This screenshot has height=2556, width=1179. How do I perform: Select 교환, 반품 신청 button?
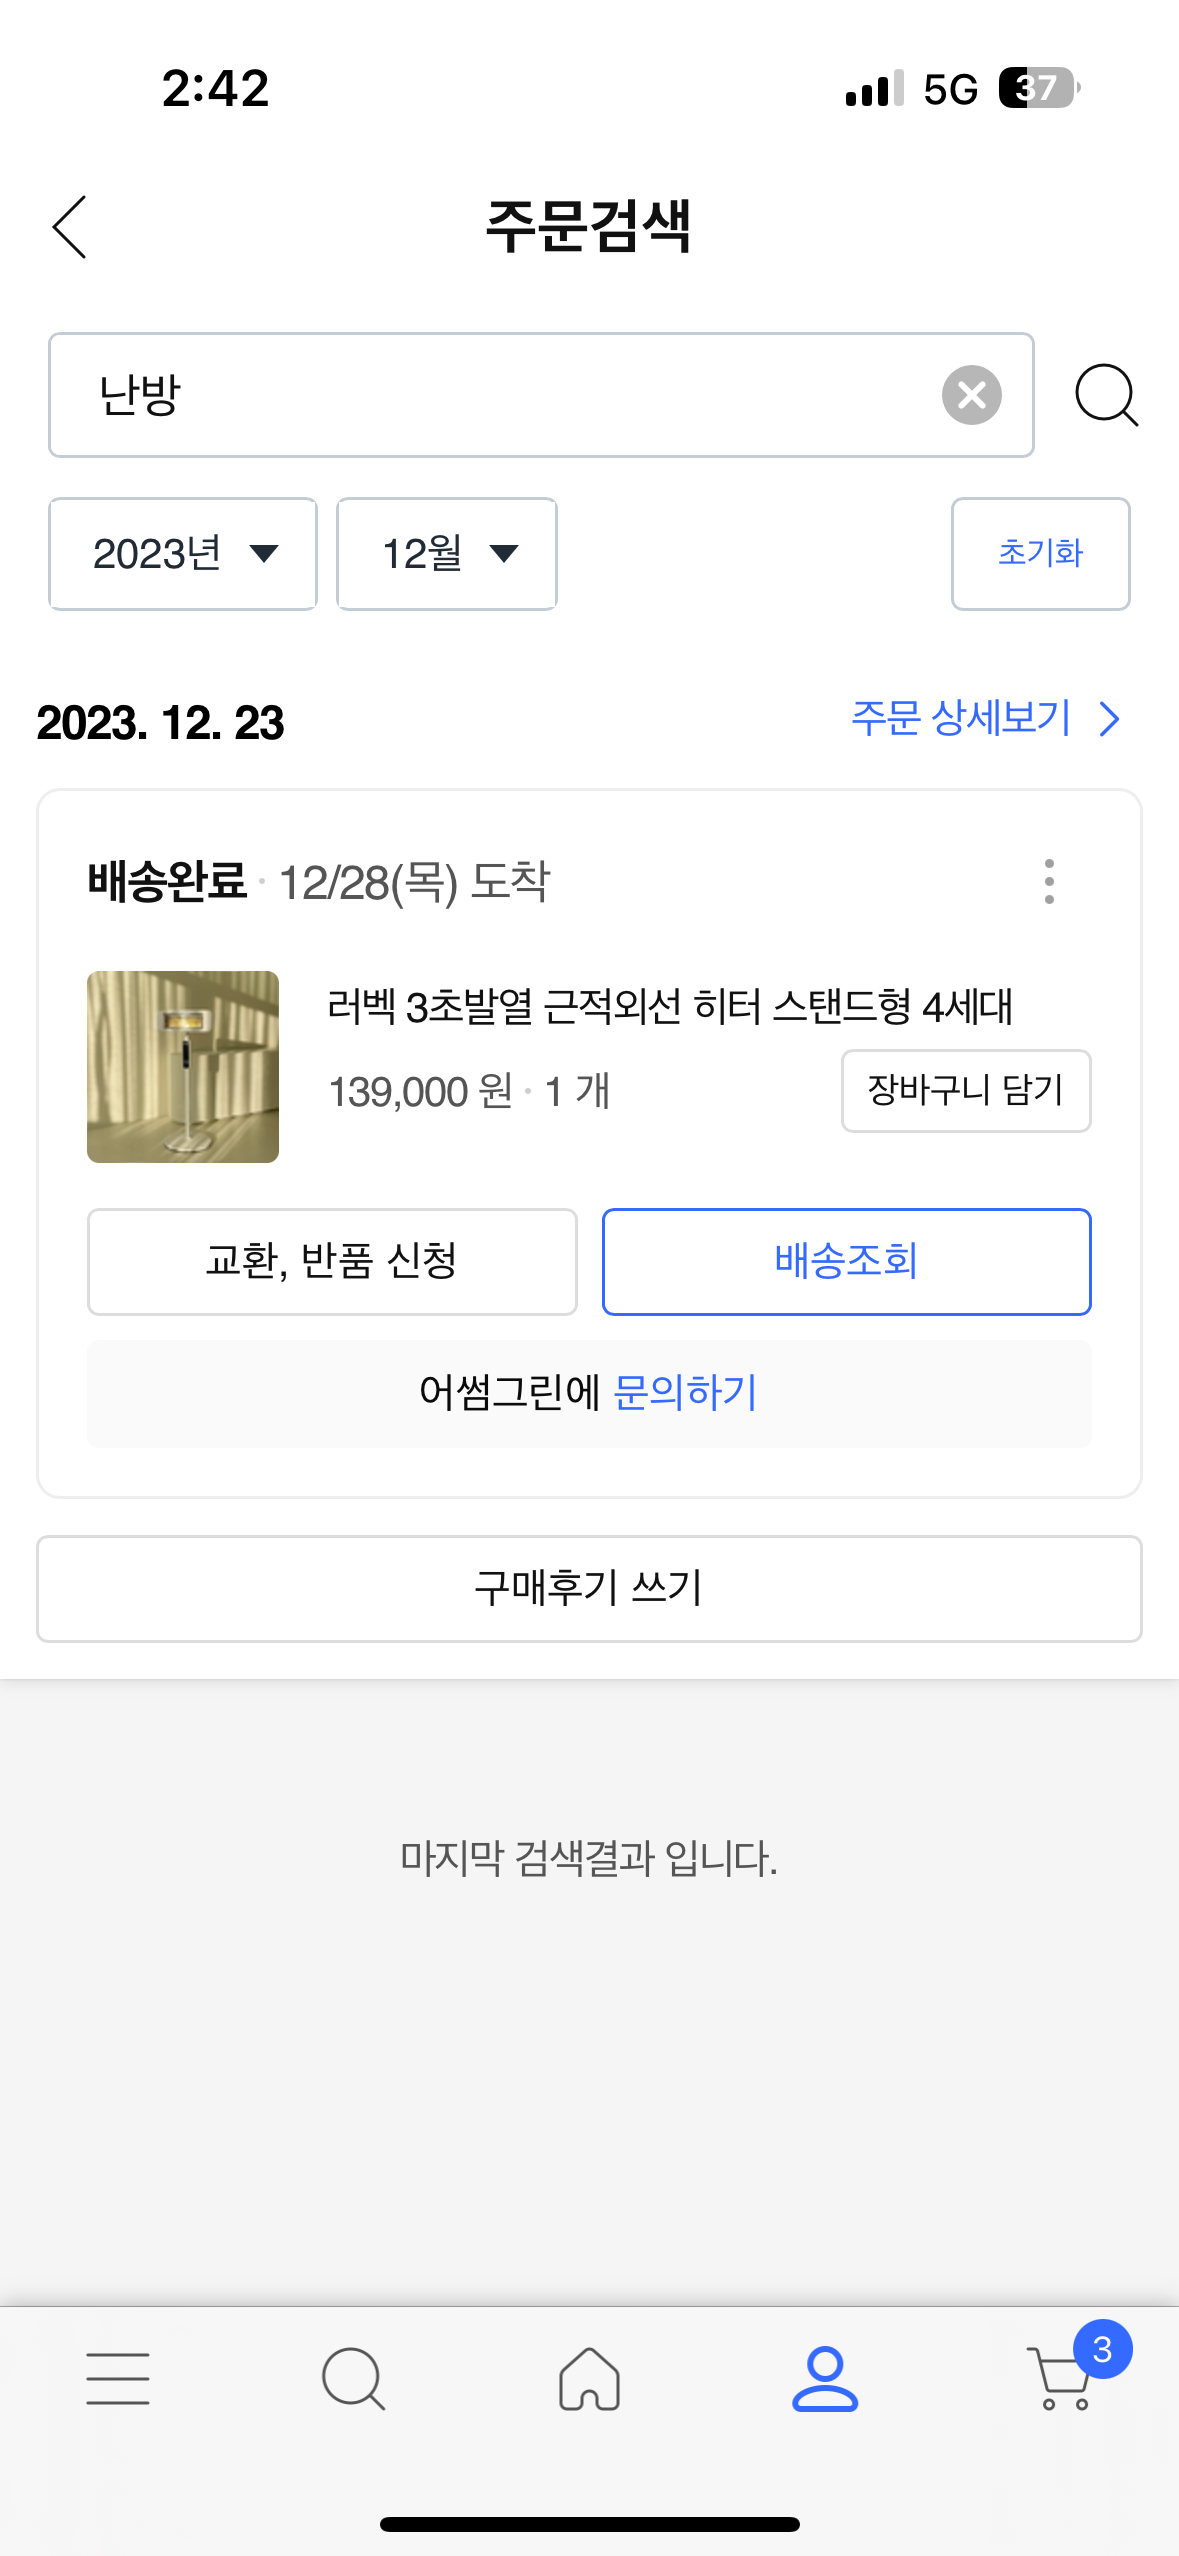pos(332,1261)
